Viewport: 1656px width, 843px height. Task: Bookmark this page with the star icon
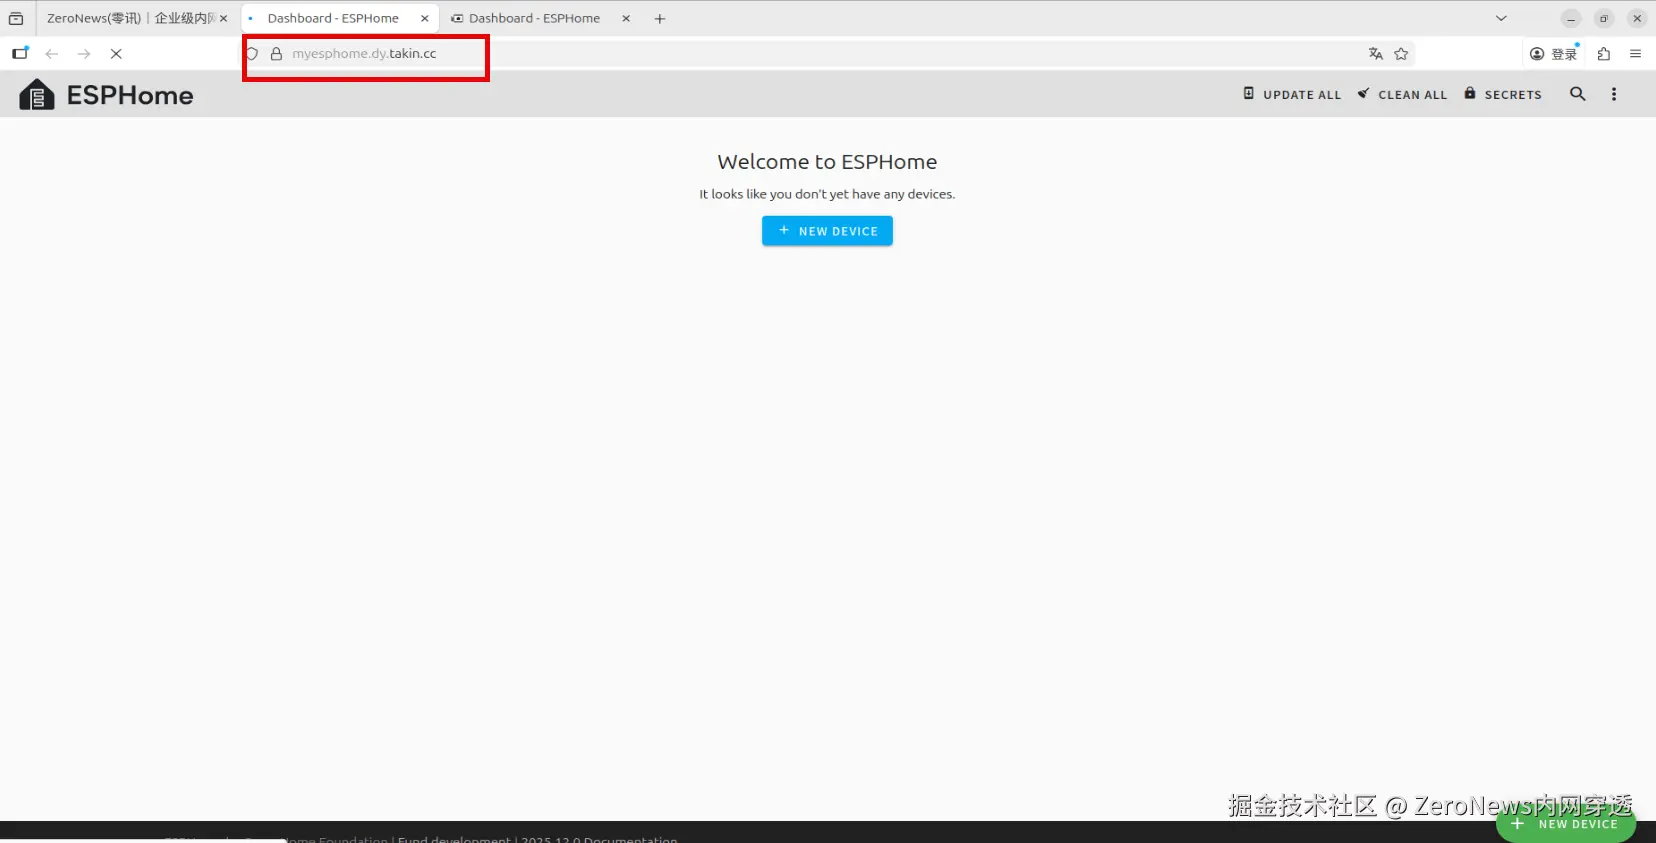(x=1401, y=54)
